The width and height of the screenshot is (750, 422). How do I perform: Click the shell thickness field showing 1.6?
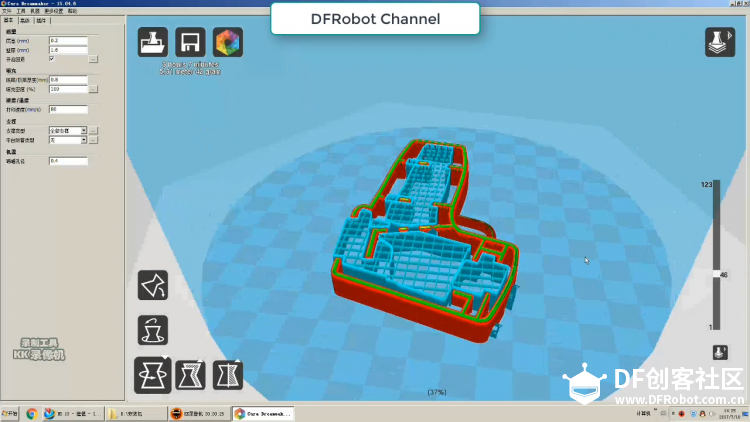pos(68,50)
